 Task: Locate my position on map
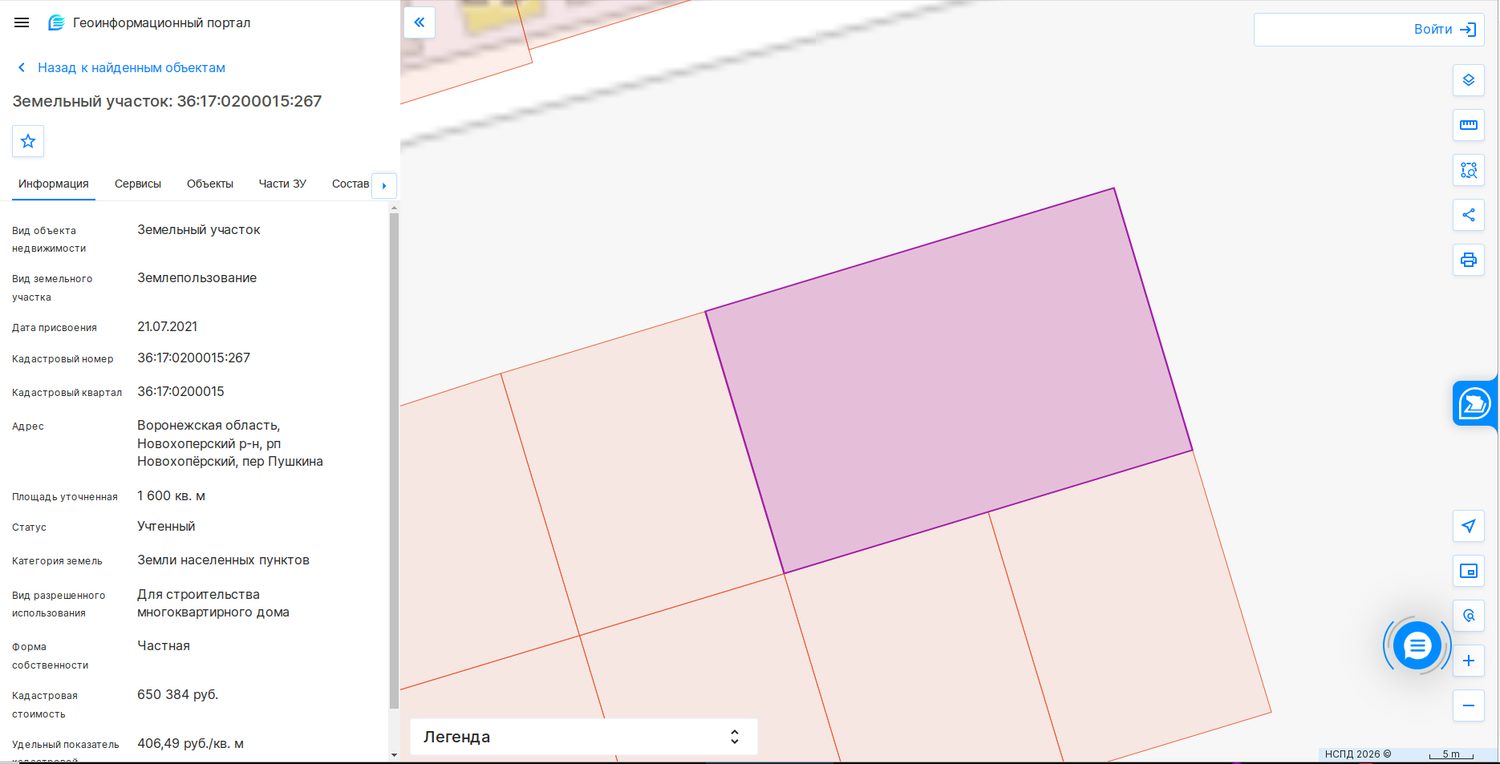(1468, 526)
